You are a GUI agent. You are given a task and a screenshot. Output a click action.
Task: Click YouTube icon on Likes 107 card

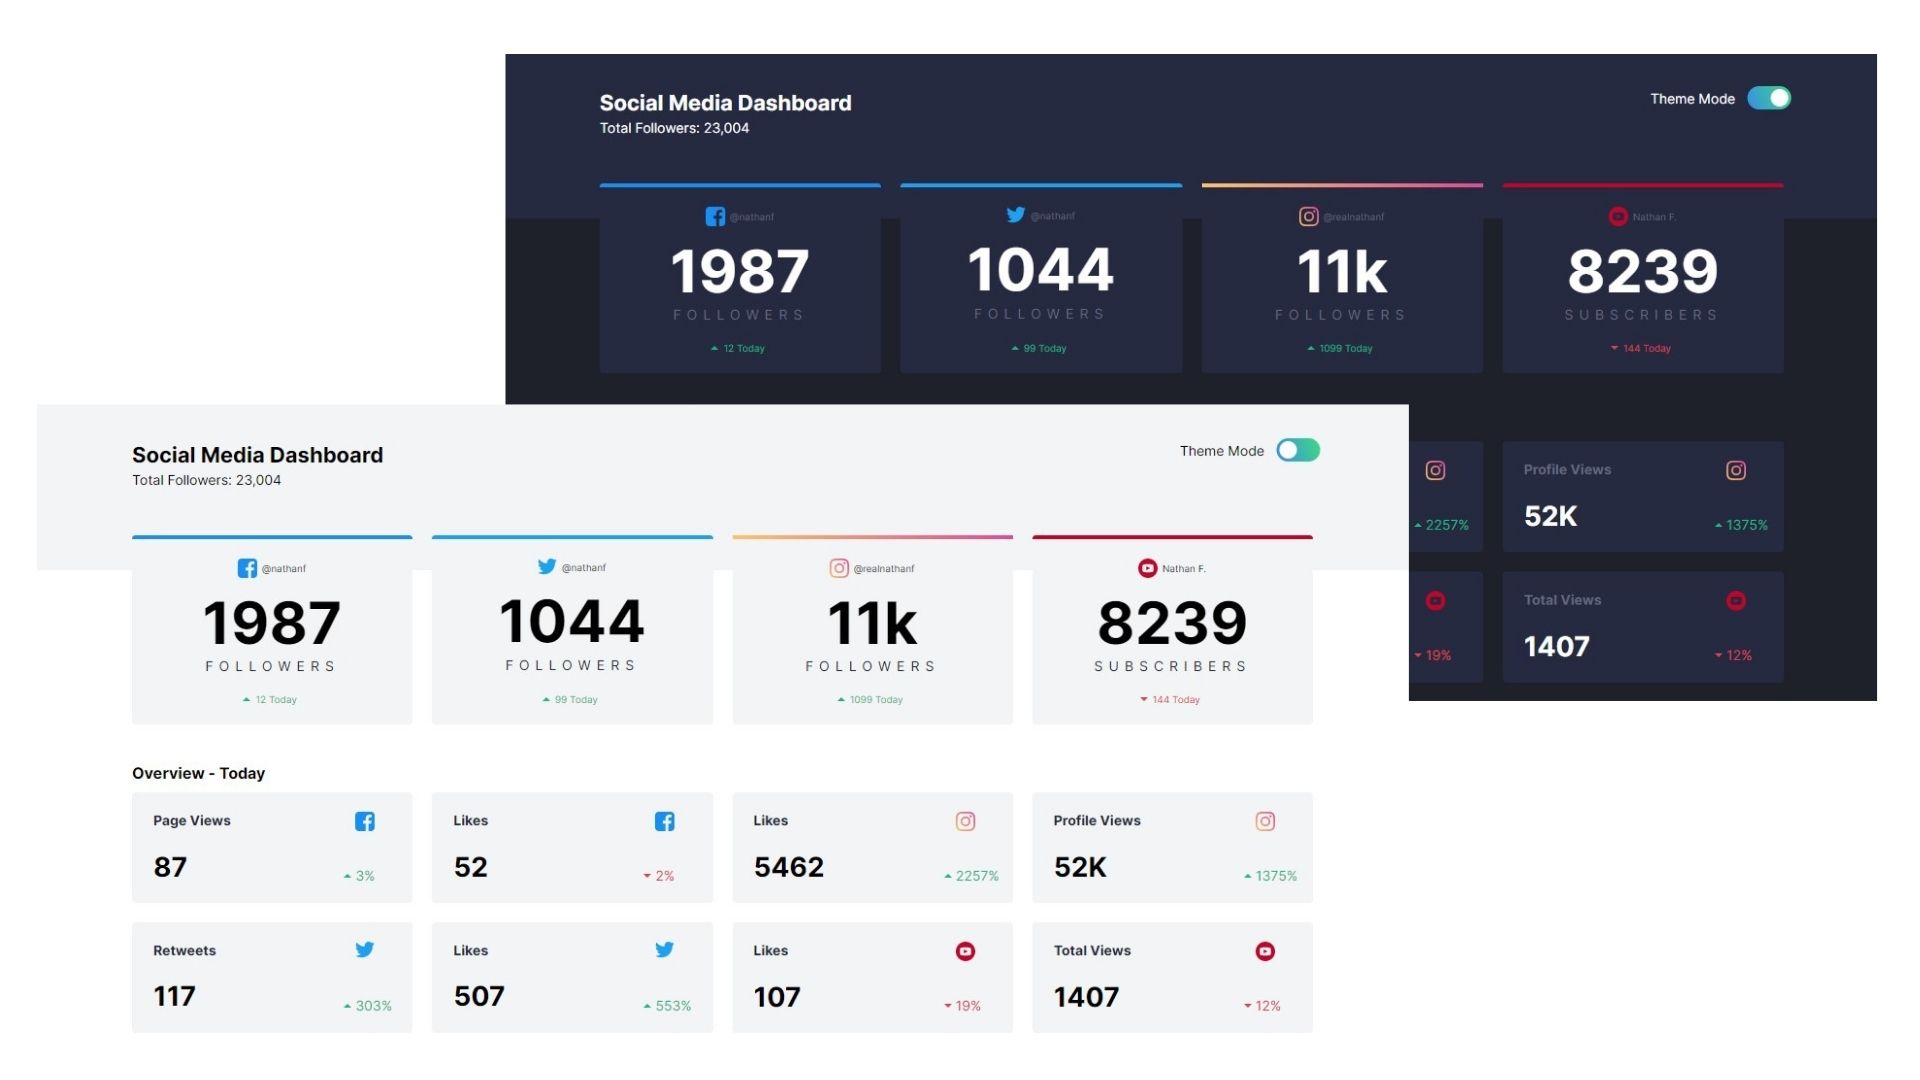965,951
